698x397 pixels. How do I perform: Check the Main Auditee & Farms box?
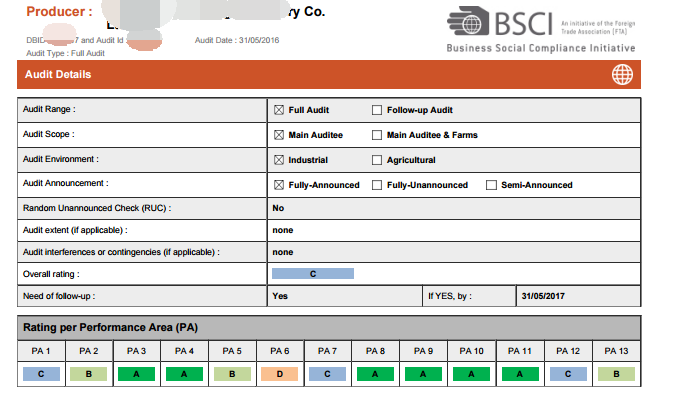click(377, 135)
